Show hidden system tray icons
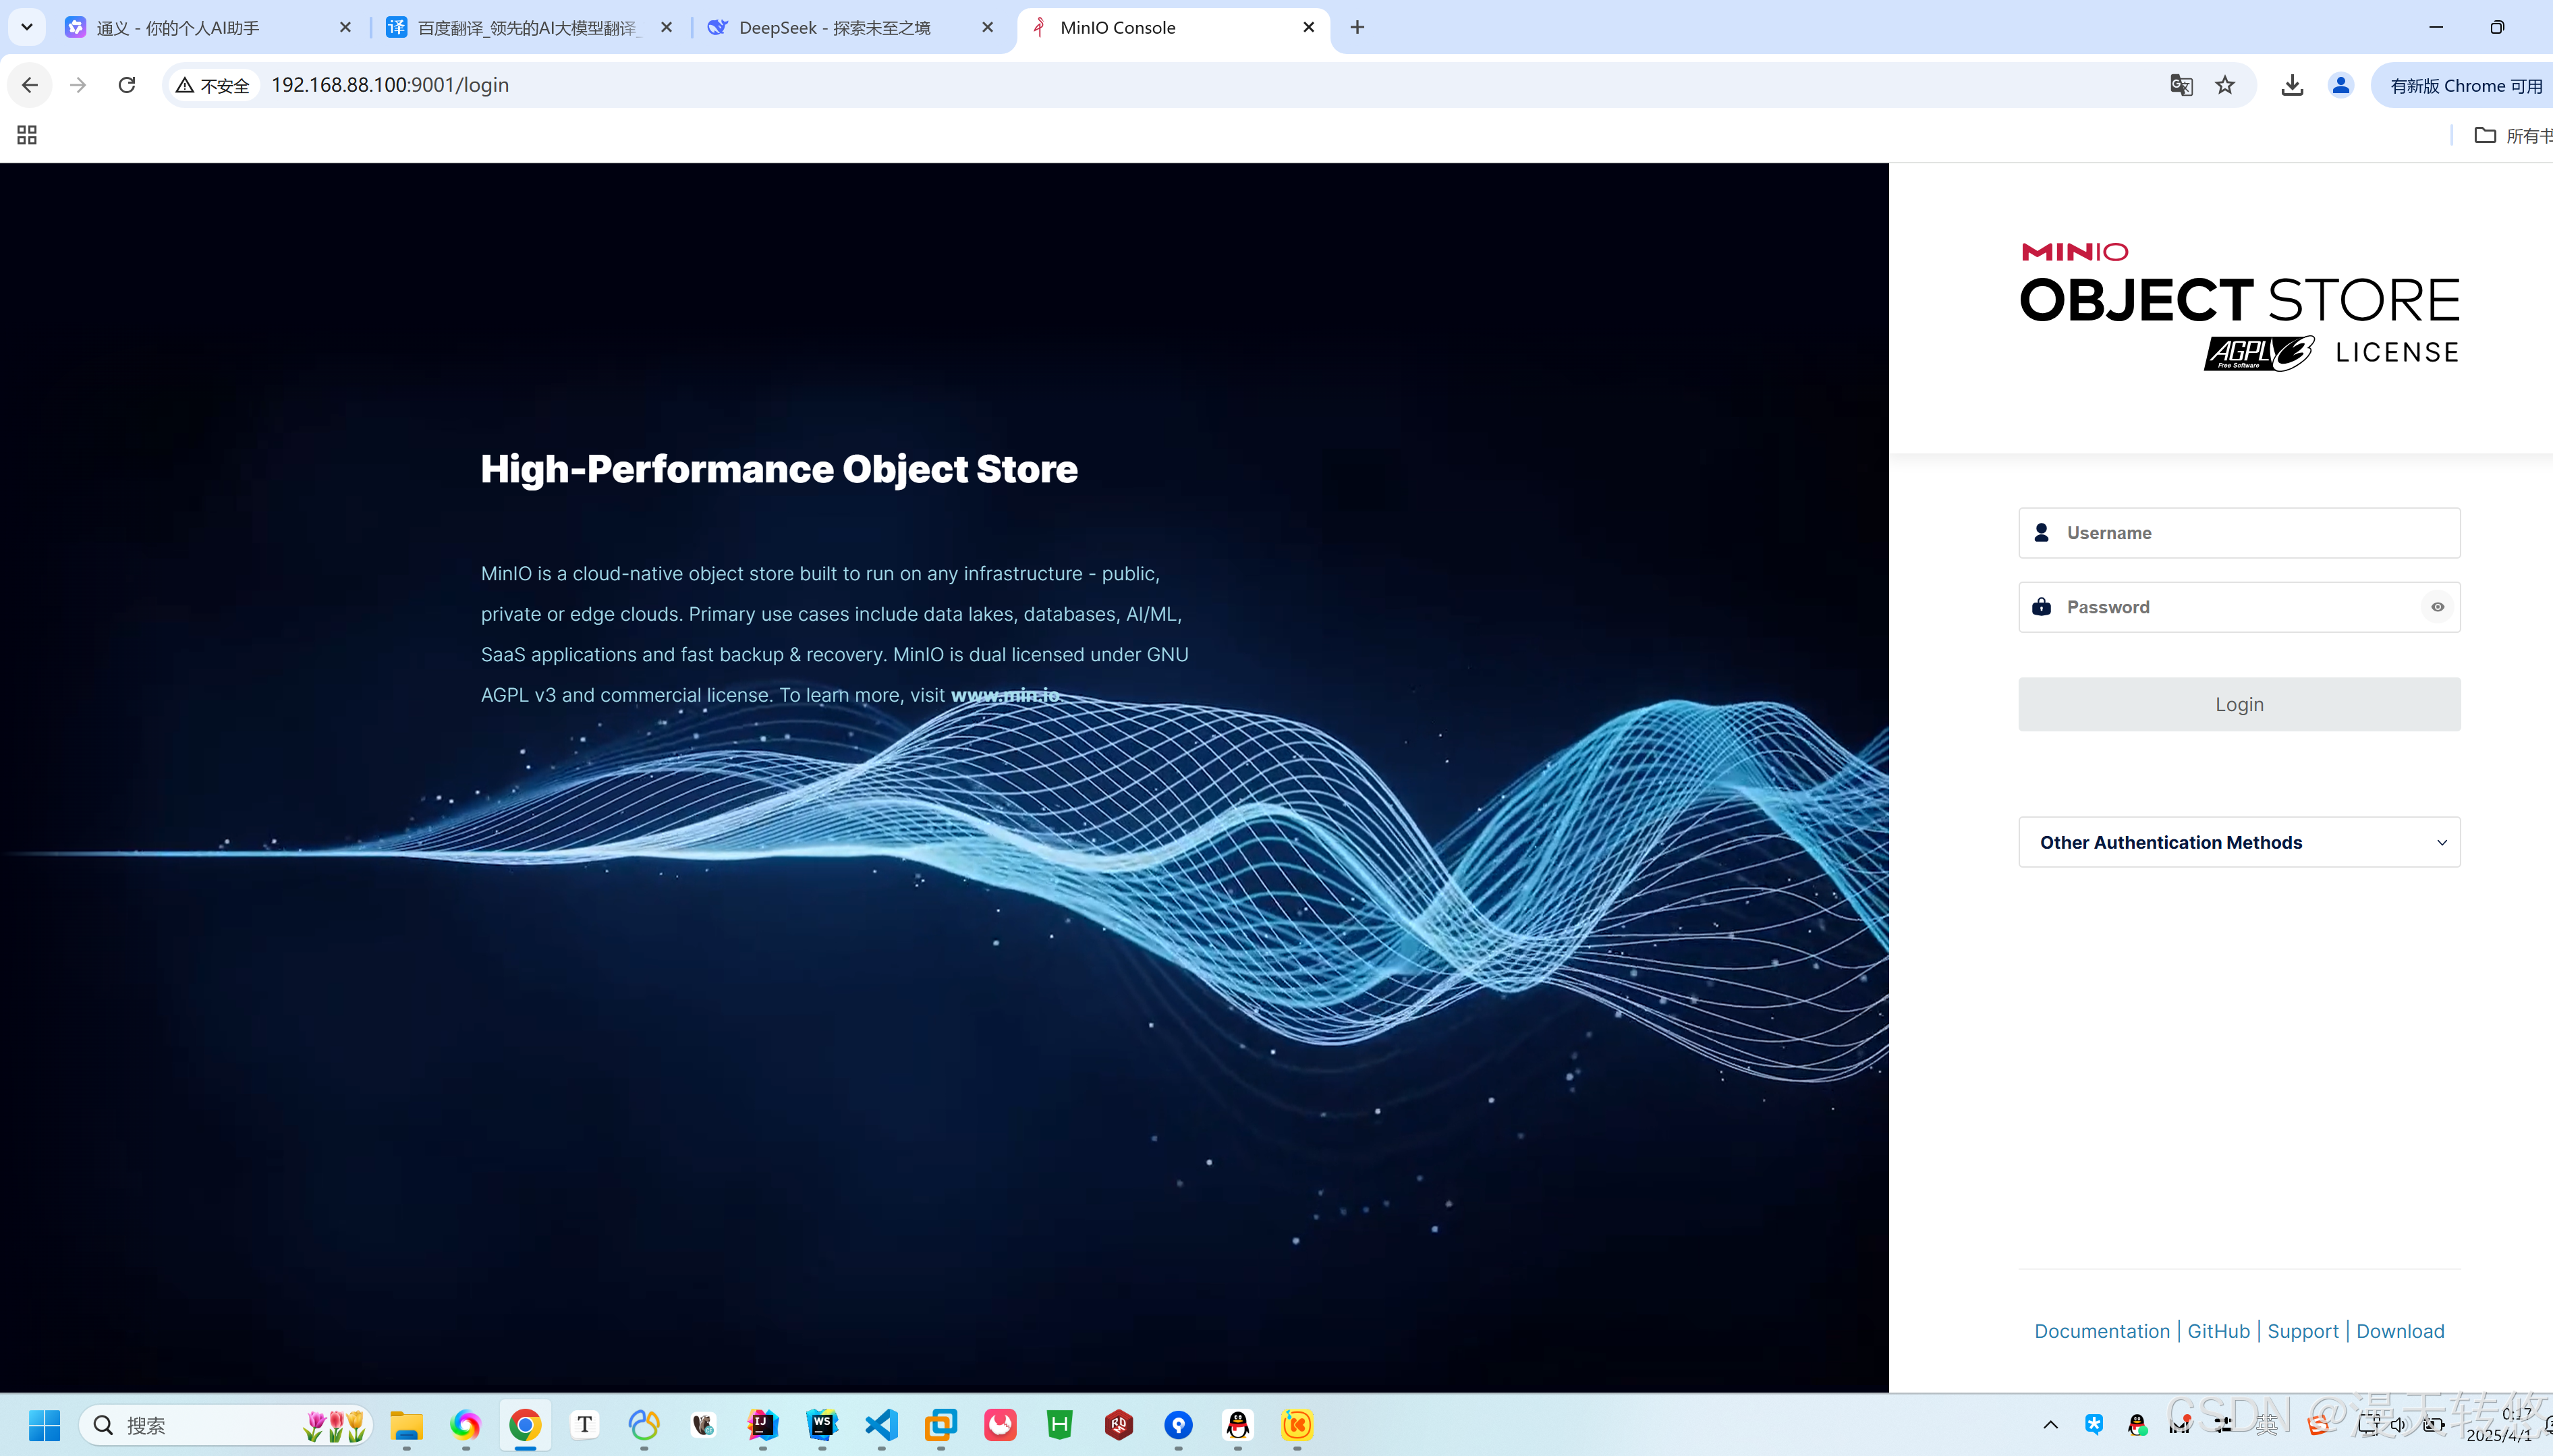The width and height of the screenshot is (2553, 1456). [x=2050, y=1425]
